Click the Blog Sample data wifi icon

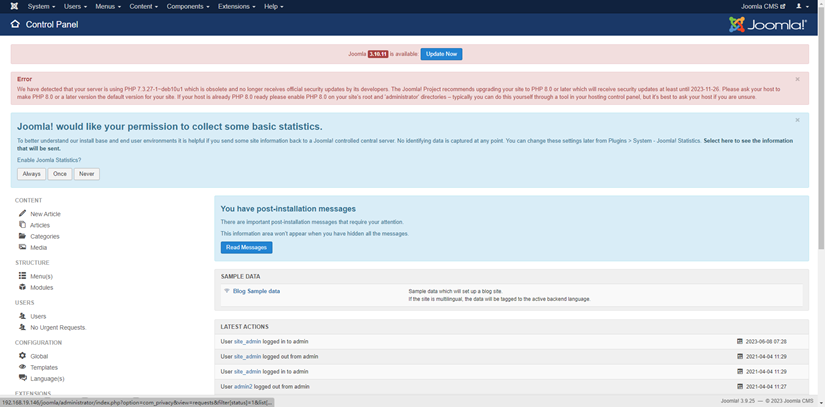[x=227, y=291]
